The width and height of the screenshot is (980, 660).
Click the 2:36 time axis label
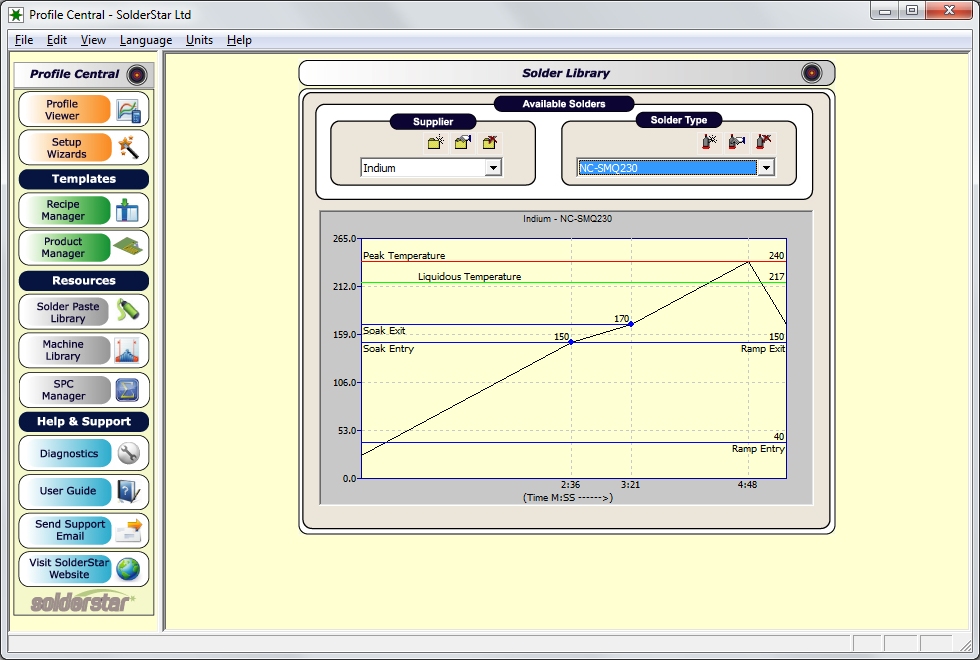tap(570, 484)
